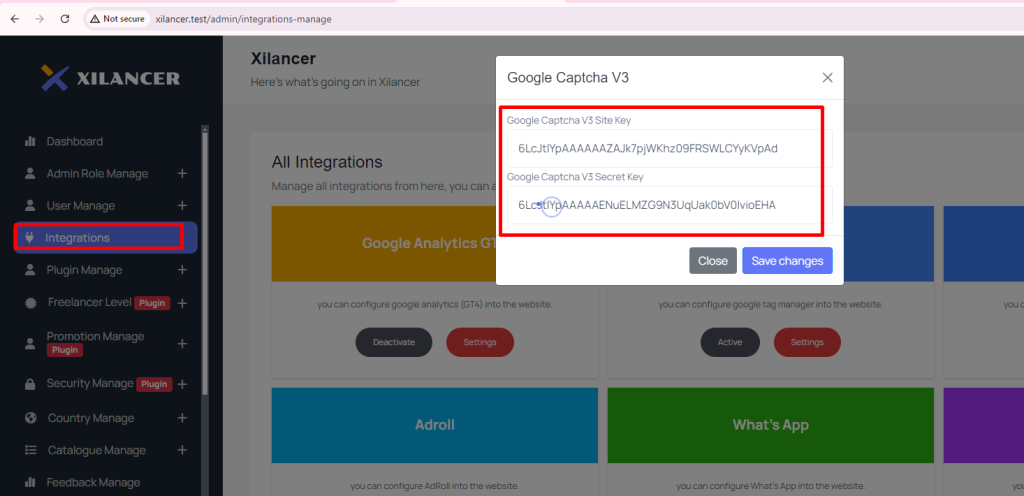Click the Google Captcha V3 Secret Key field

(x=669, y=205)
